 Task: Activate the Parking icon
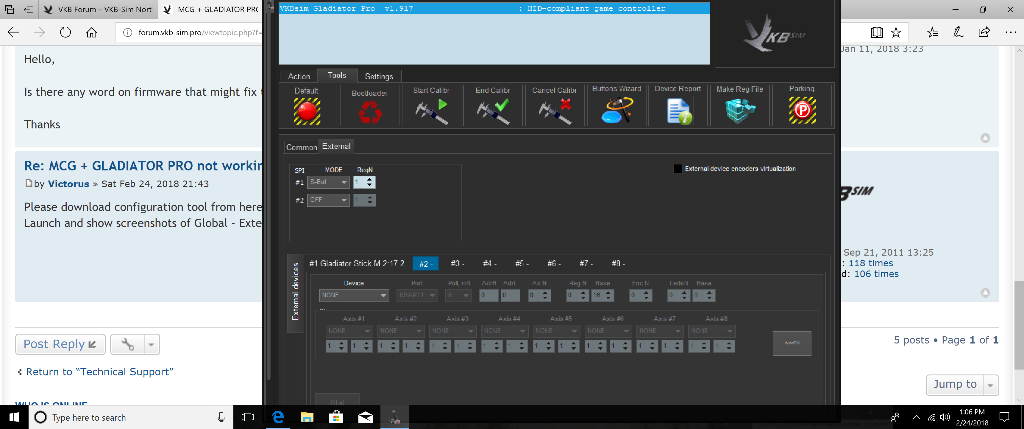(x=801, y=112)
